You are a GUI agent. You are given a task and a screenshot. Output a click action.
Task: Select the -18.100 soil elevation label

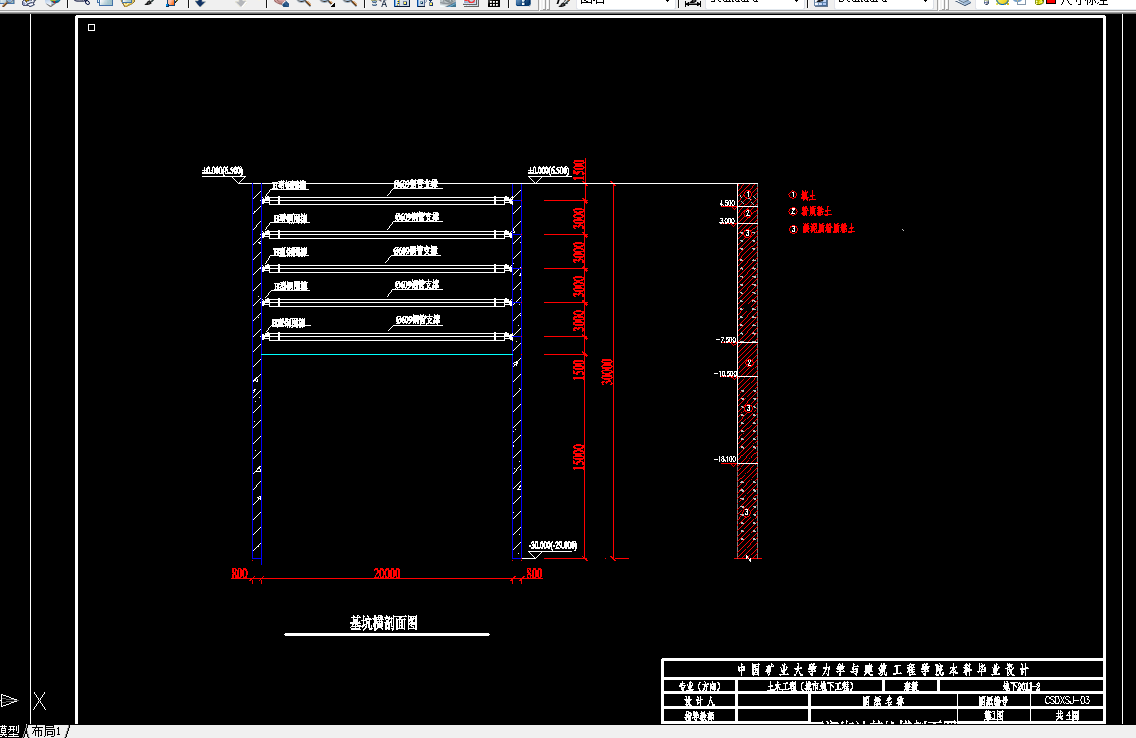(724, 459)
